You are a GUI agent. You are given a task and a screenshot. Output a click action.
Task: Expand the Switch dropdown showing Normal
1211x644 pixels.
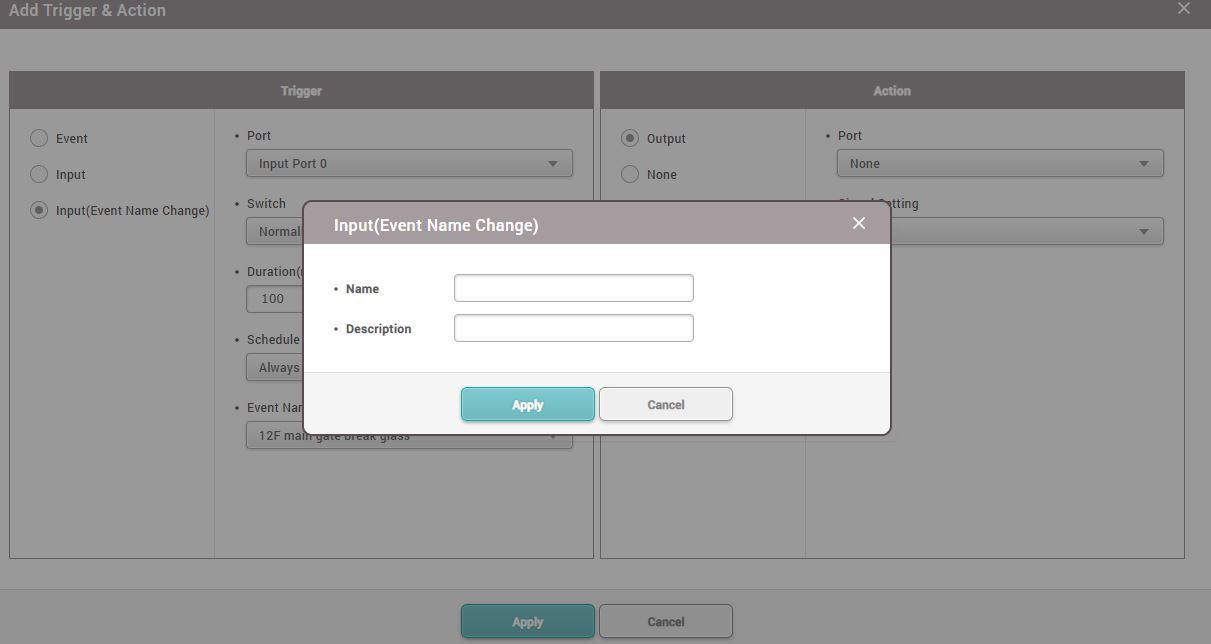[x=273, y=231]
